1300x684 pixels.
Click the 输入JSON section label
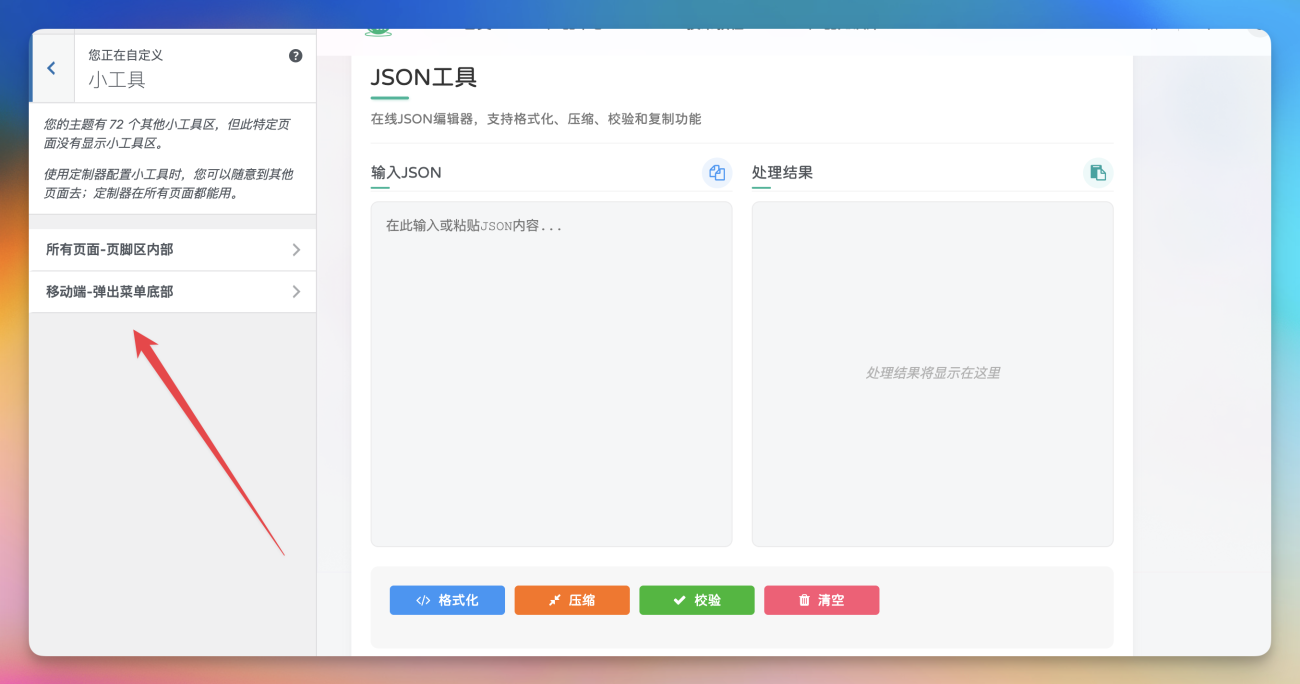click(406, 173)
